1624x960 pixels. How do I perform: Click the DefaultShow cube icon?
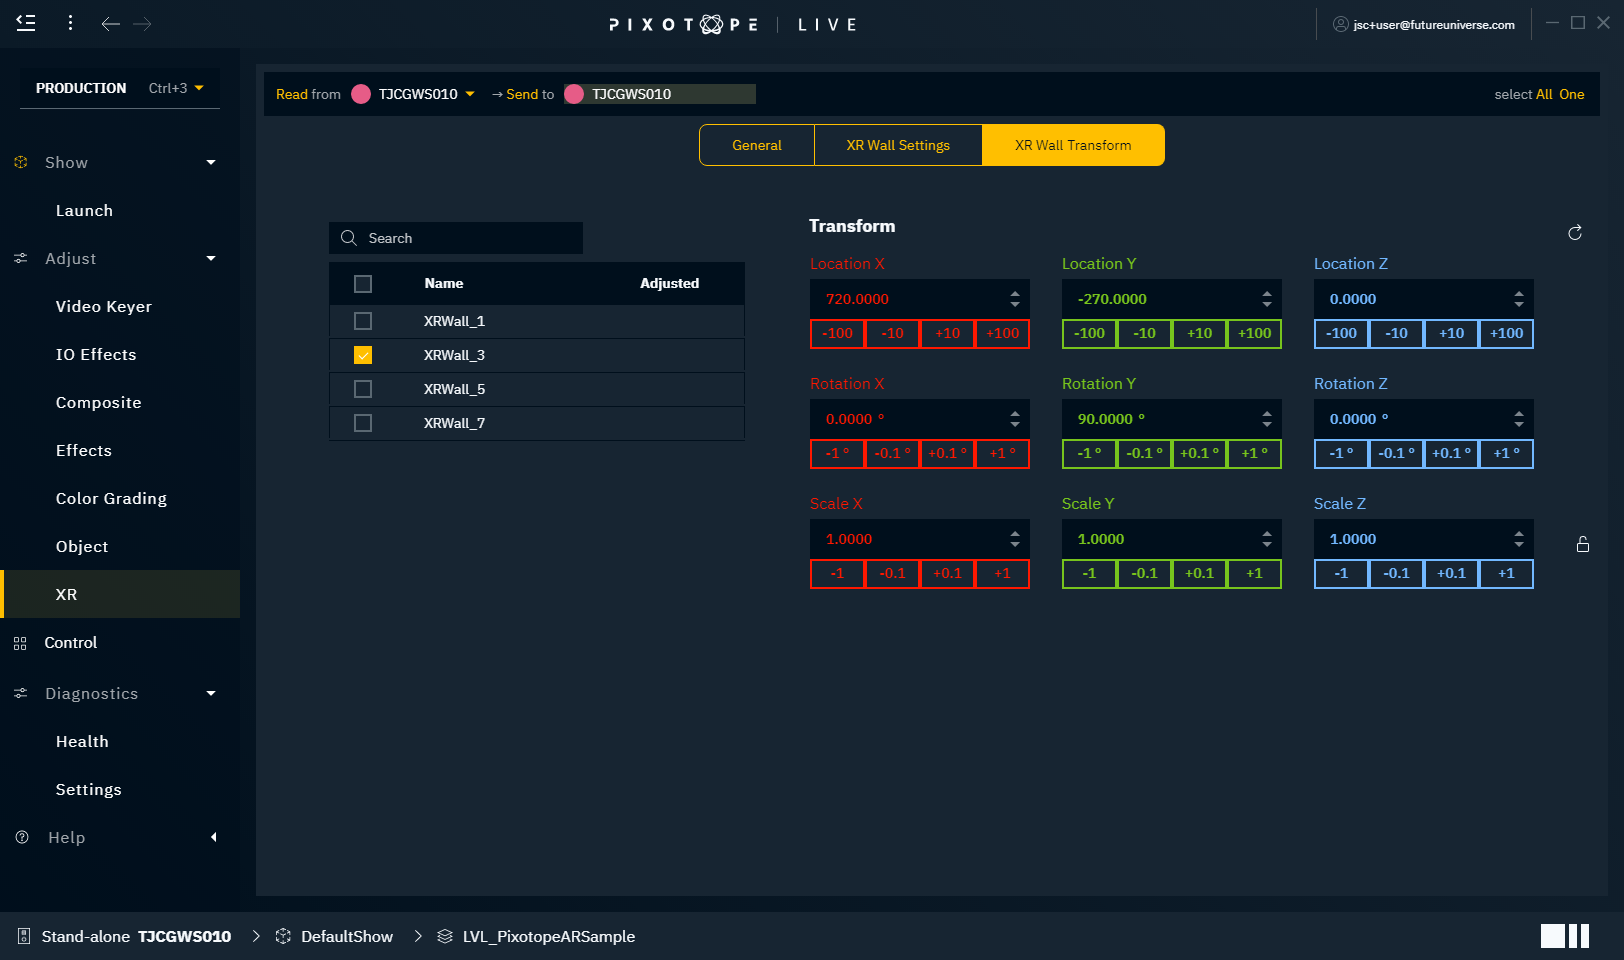283,936
